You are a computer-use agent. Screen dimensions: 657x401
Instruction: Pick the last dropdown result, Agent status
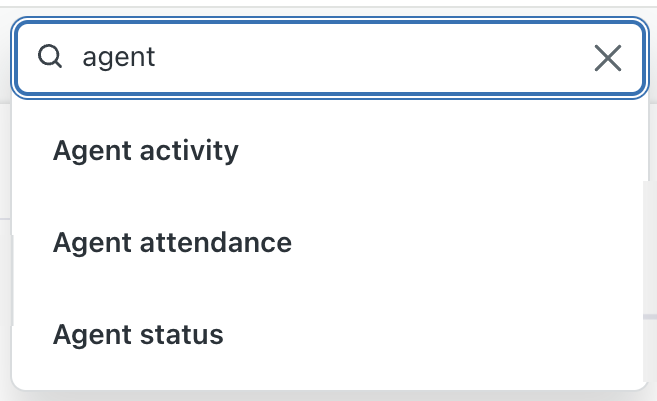(138, 334)
